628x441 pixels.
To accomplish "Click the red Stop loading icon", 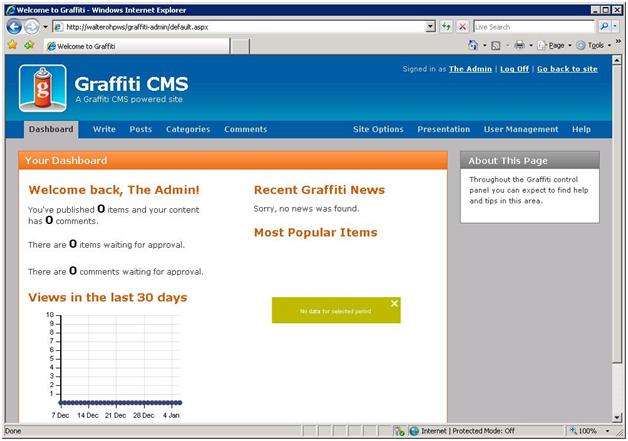I will click(463, 27).
